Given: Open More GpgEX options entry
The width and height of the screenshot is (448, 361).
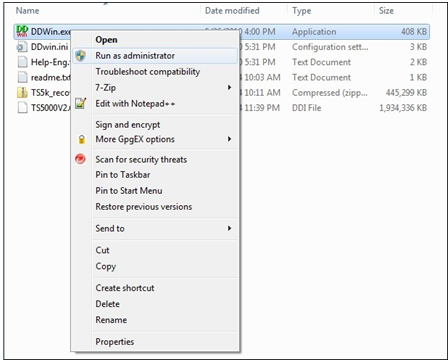Looking at the screenshot, I should 155,139.
